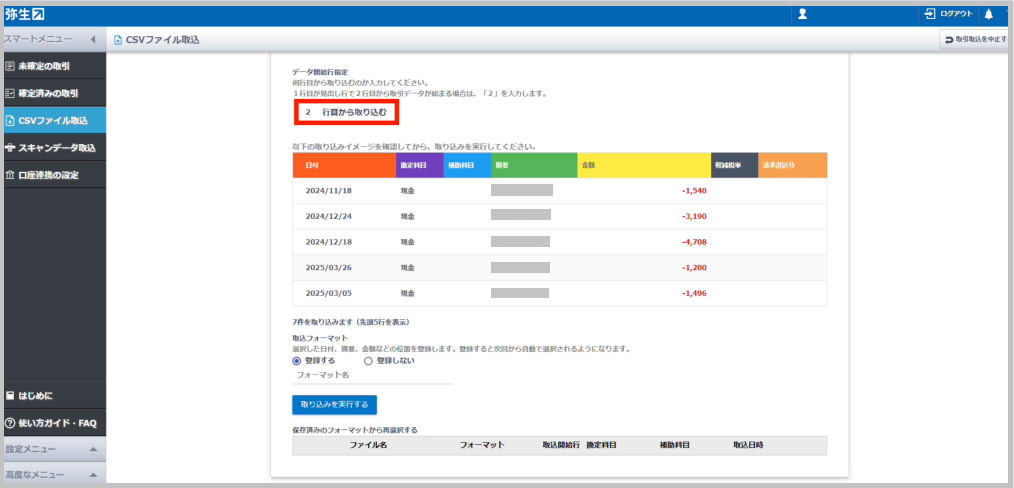Open the user account icon
The height and width of the screenshot is (488, 1014).
(803, 14)
